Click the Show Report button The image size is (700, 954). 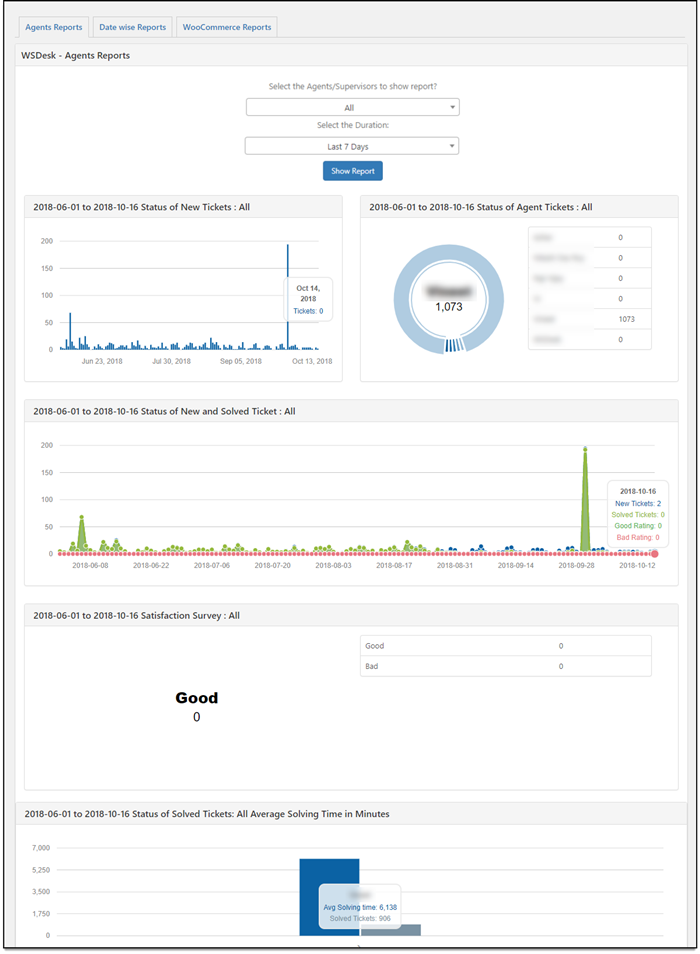tap(352, 171)
